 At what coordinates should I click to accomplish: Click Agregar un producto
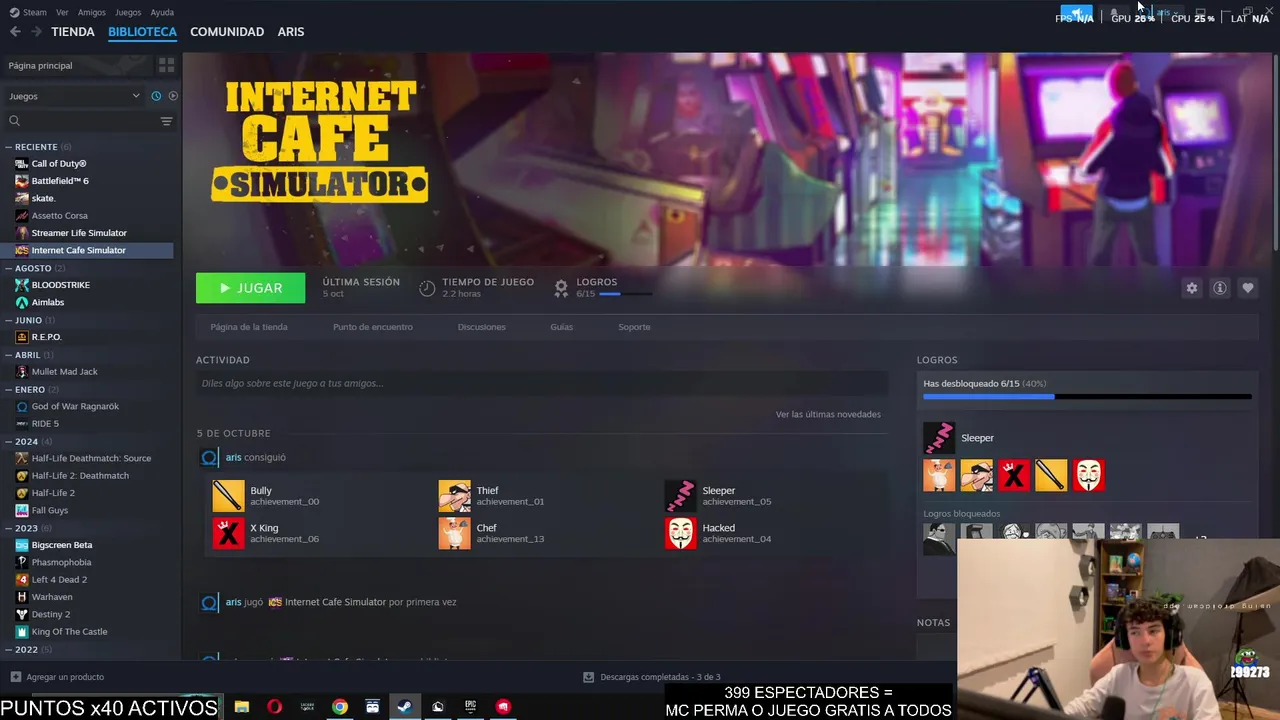pyautogui.click(x=56, y=677)
